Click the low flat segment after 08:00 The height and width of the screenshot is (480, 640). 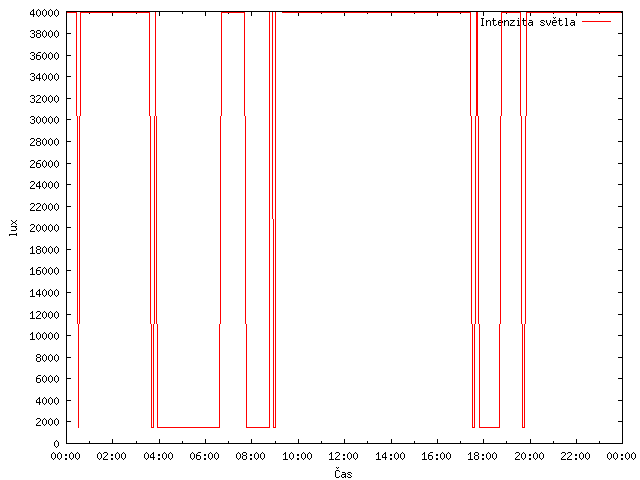(258, 427)
